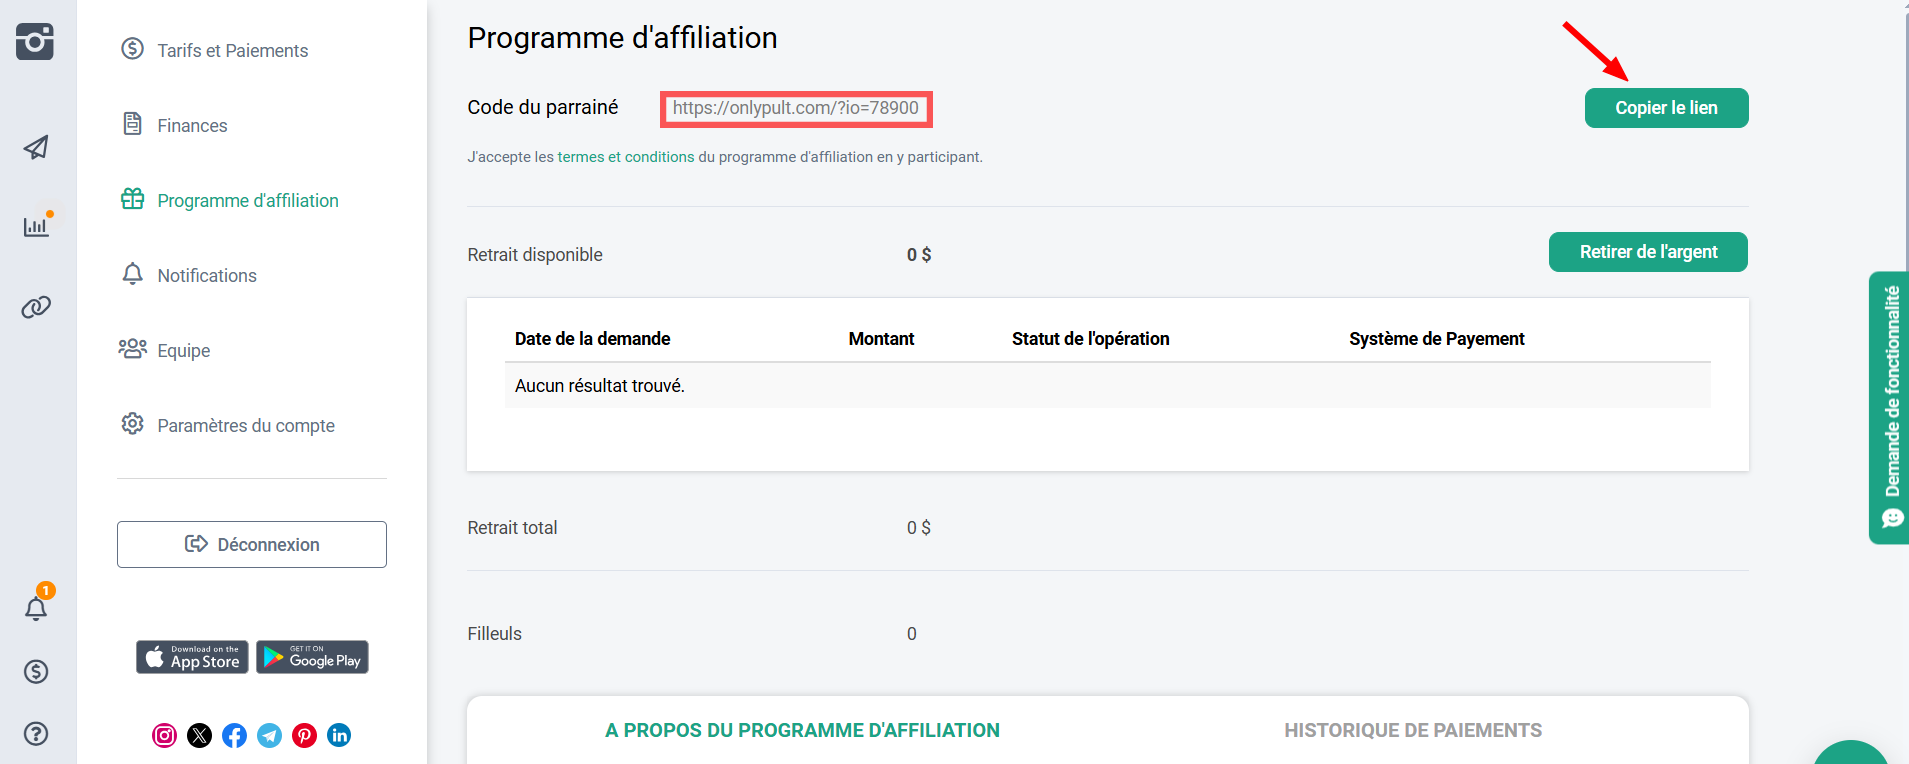Screen dimensions: 1909x764
Task: Open the notification bell with badge
Action: tap(36, 608)
